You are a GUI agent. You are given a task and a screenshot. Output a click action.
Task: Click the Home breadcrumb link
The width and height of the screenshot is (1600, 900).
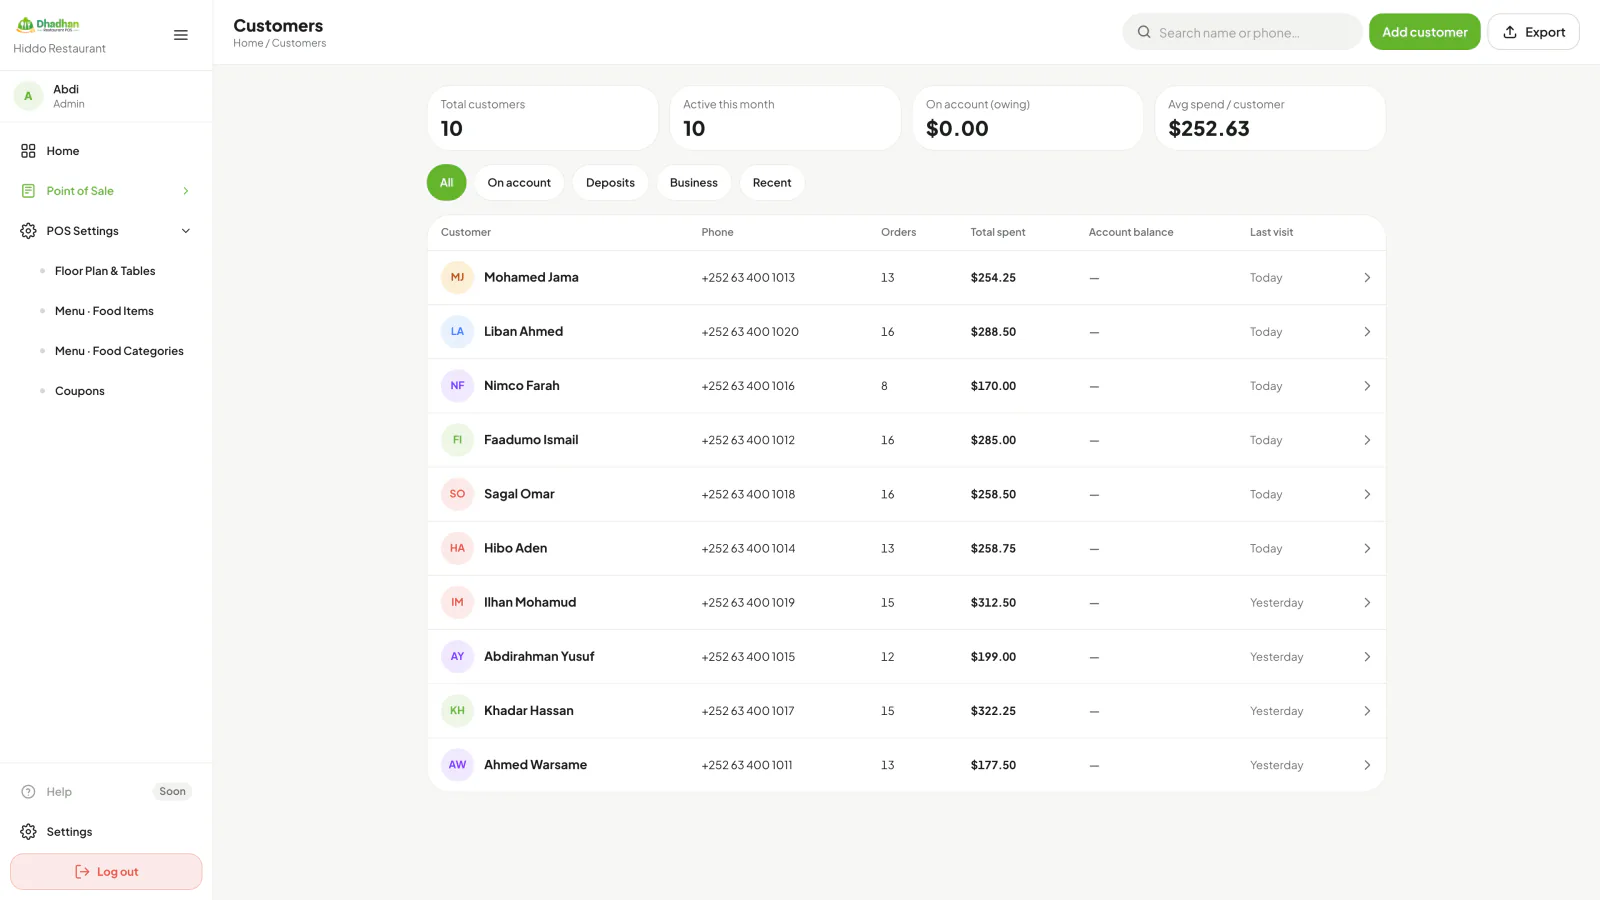pos(248,43)
